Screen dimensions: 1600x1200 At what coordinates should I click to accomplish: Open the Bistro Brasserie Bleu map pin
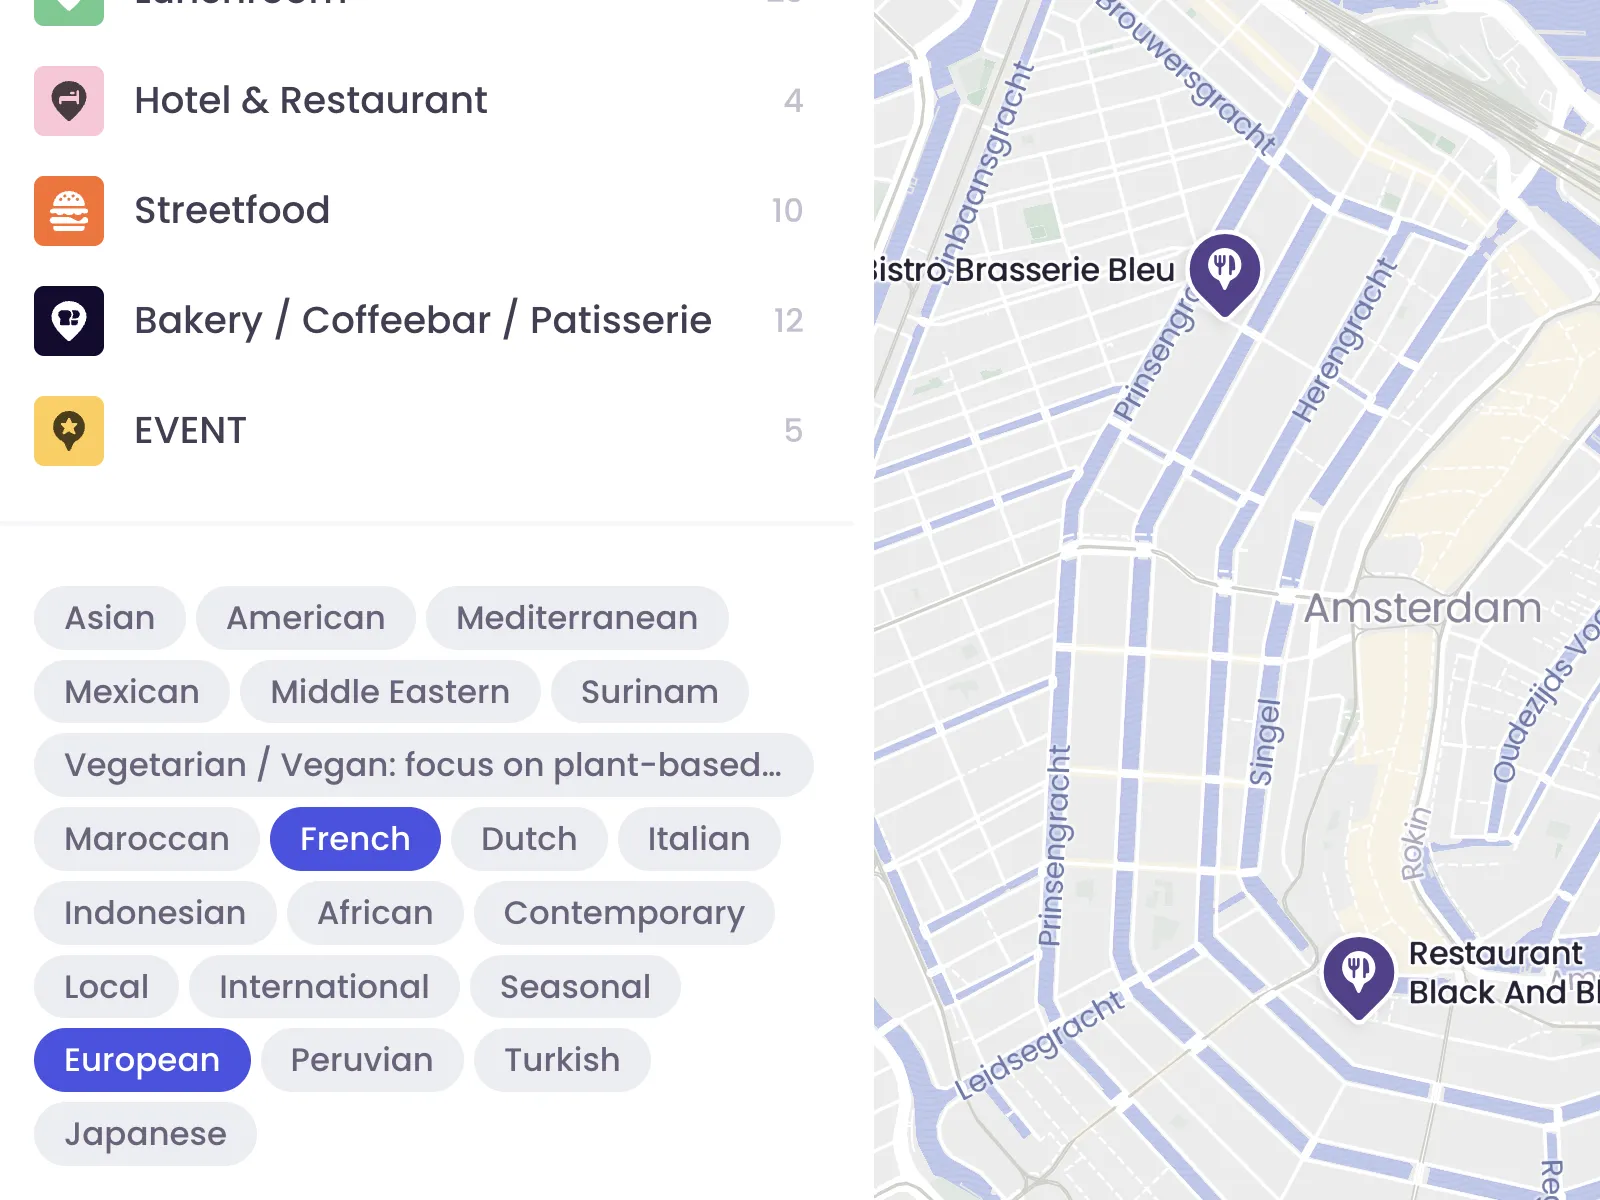[x=1224, y=270]
